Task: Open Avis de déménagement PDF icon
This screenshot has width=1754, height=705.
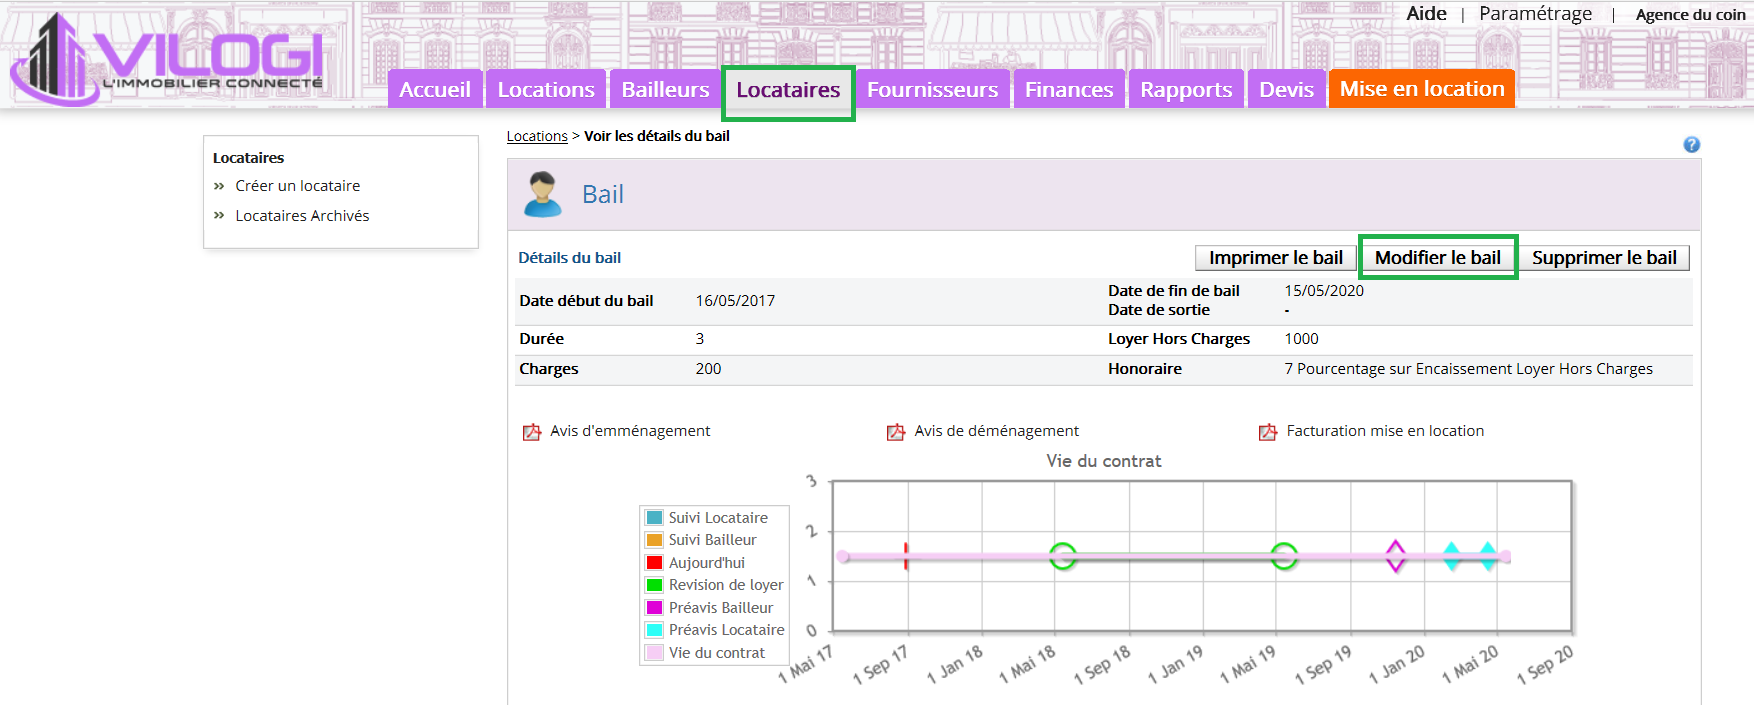Action: coord(896,432)
